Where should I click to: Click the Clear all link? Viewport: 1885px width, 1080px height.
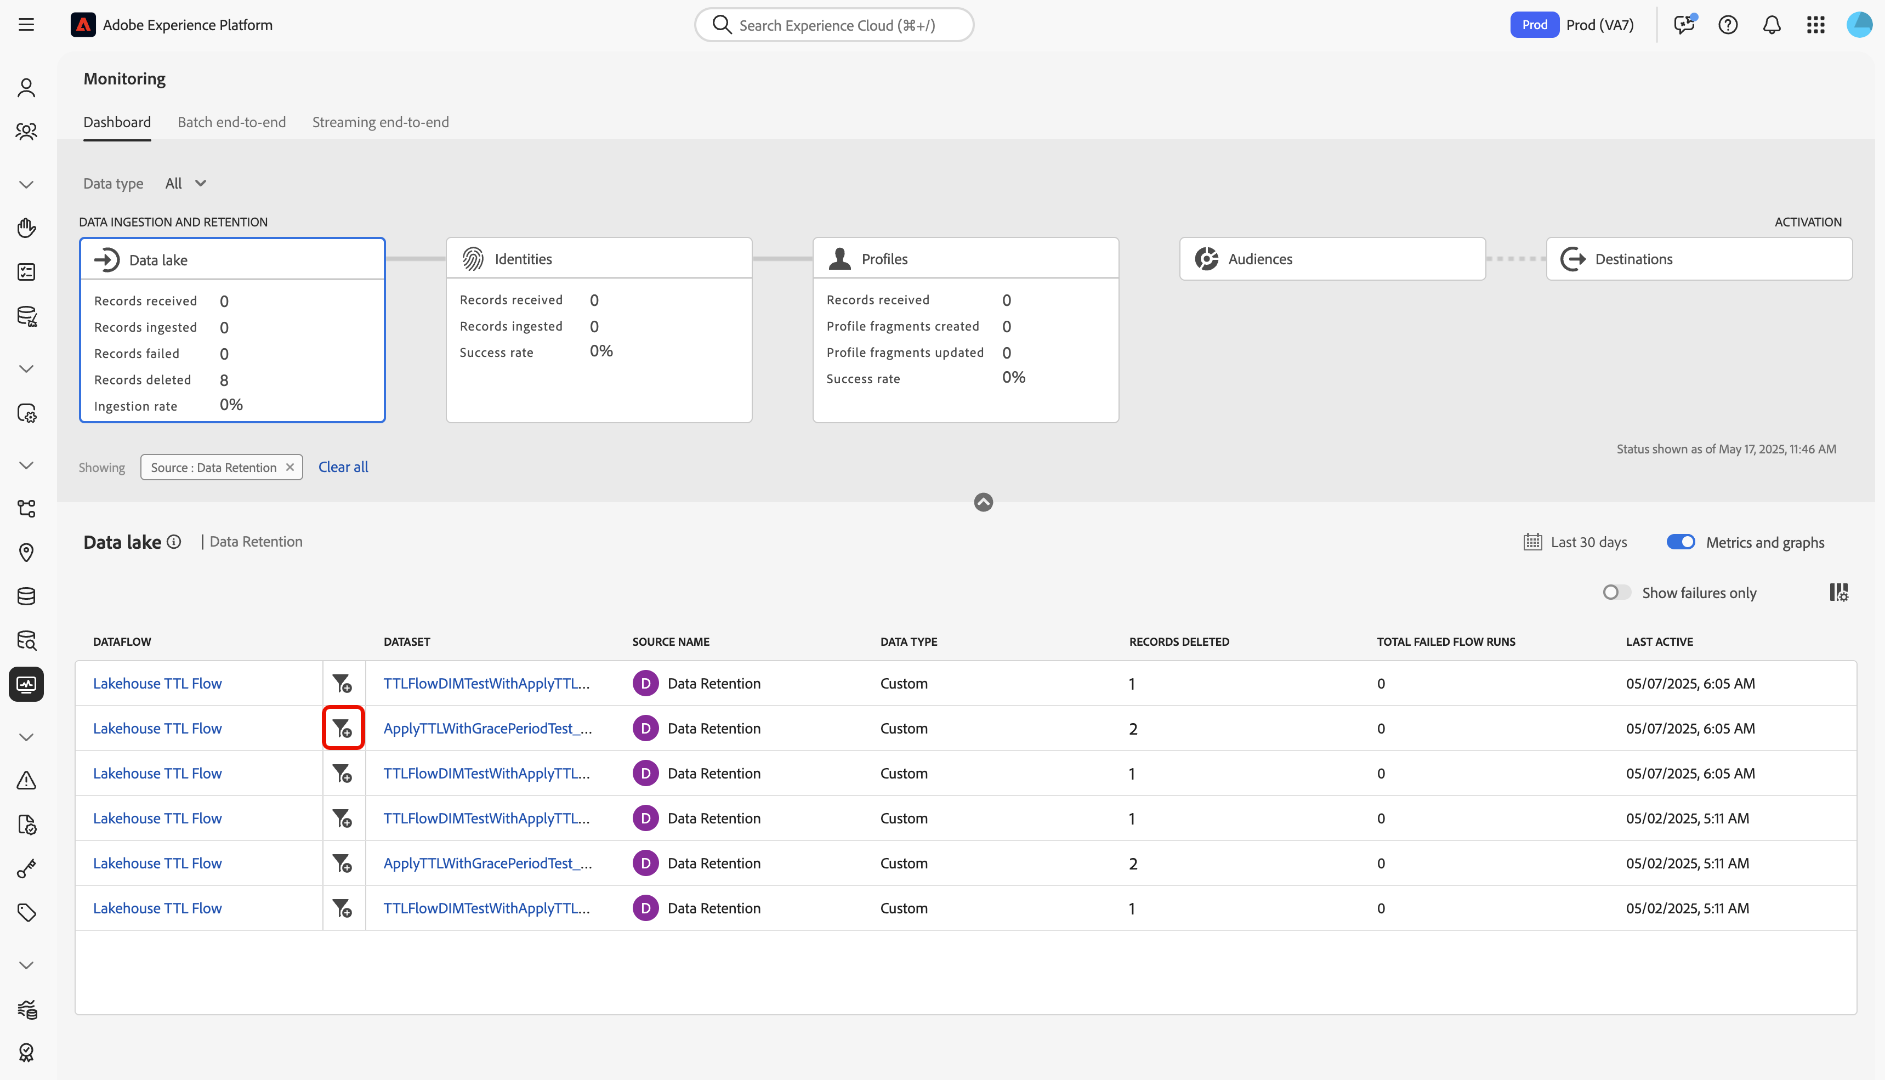343,467
